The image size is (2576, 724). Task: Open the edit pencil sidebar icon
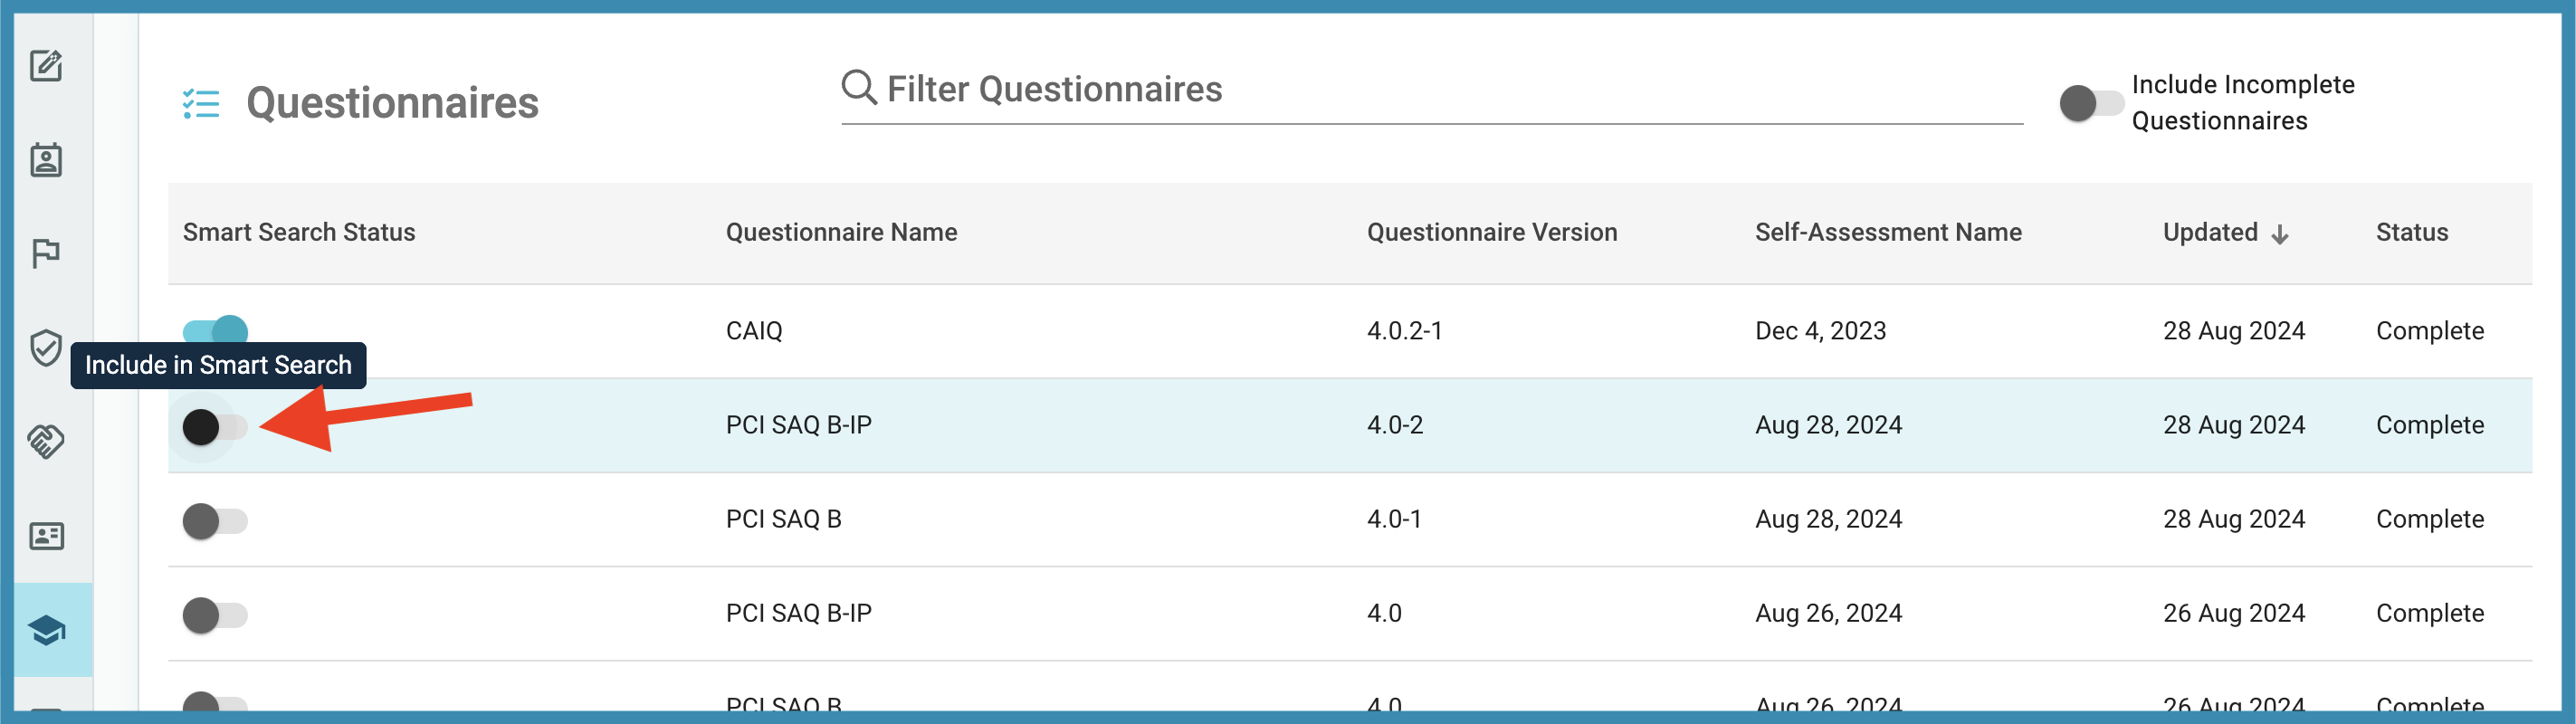coord(46,66)
